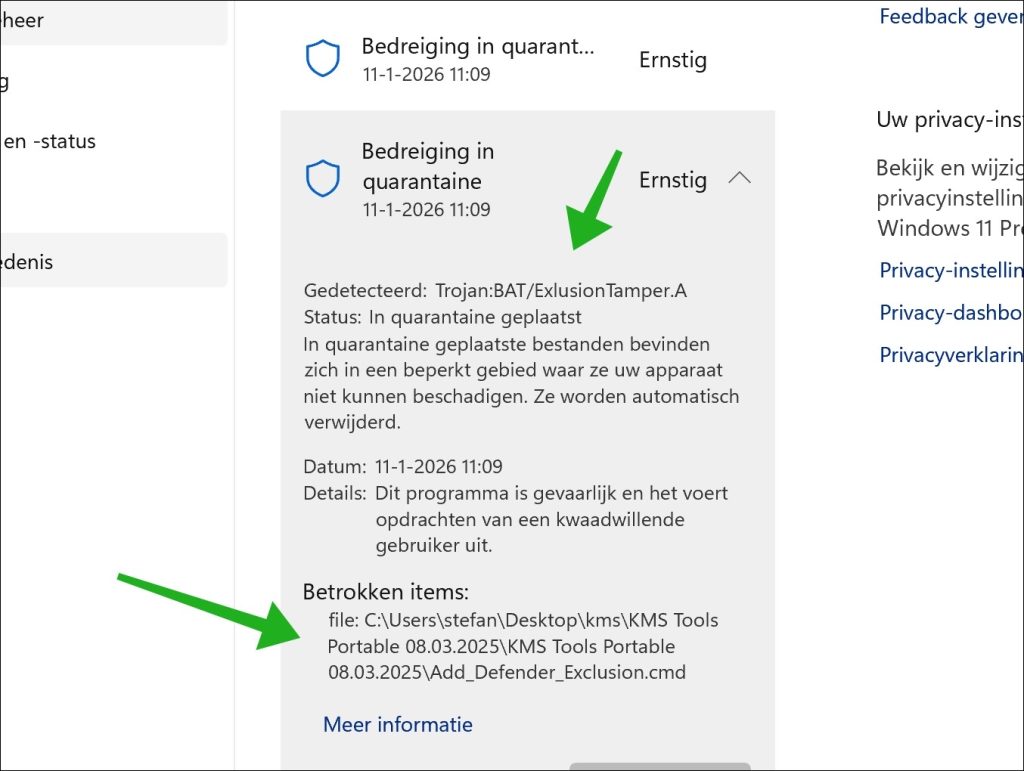Click the Trojan:BAT/ExlusionTamper.A detection name
This screenshot has height=771, width=1024.
(561, 291)
